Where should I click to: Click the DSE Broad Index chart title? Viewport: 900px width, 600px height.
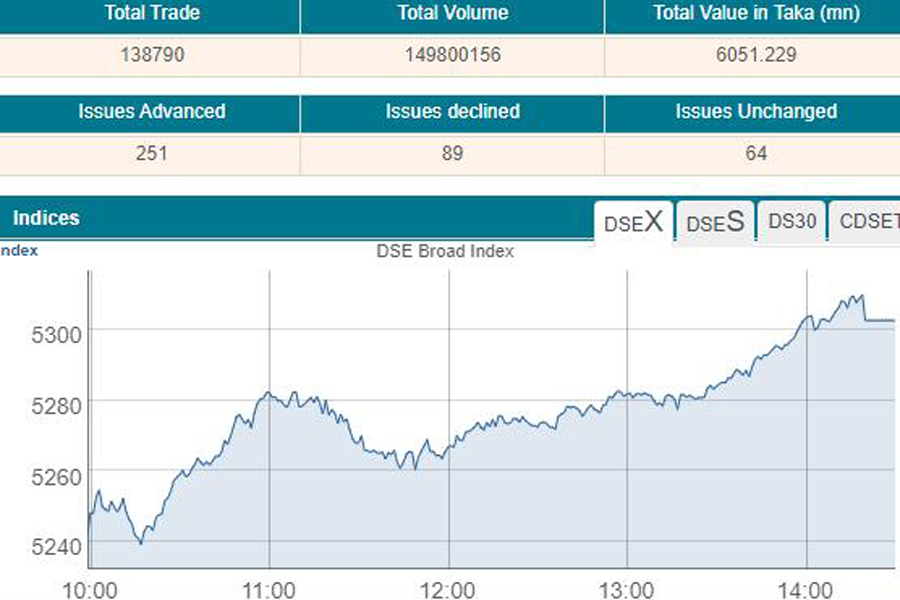(x=444, y=251)
